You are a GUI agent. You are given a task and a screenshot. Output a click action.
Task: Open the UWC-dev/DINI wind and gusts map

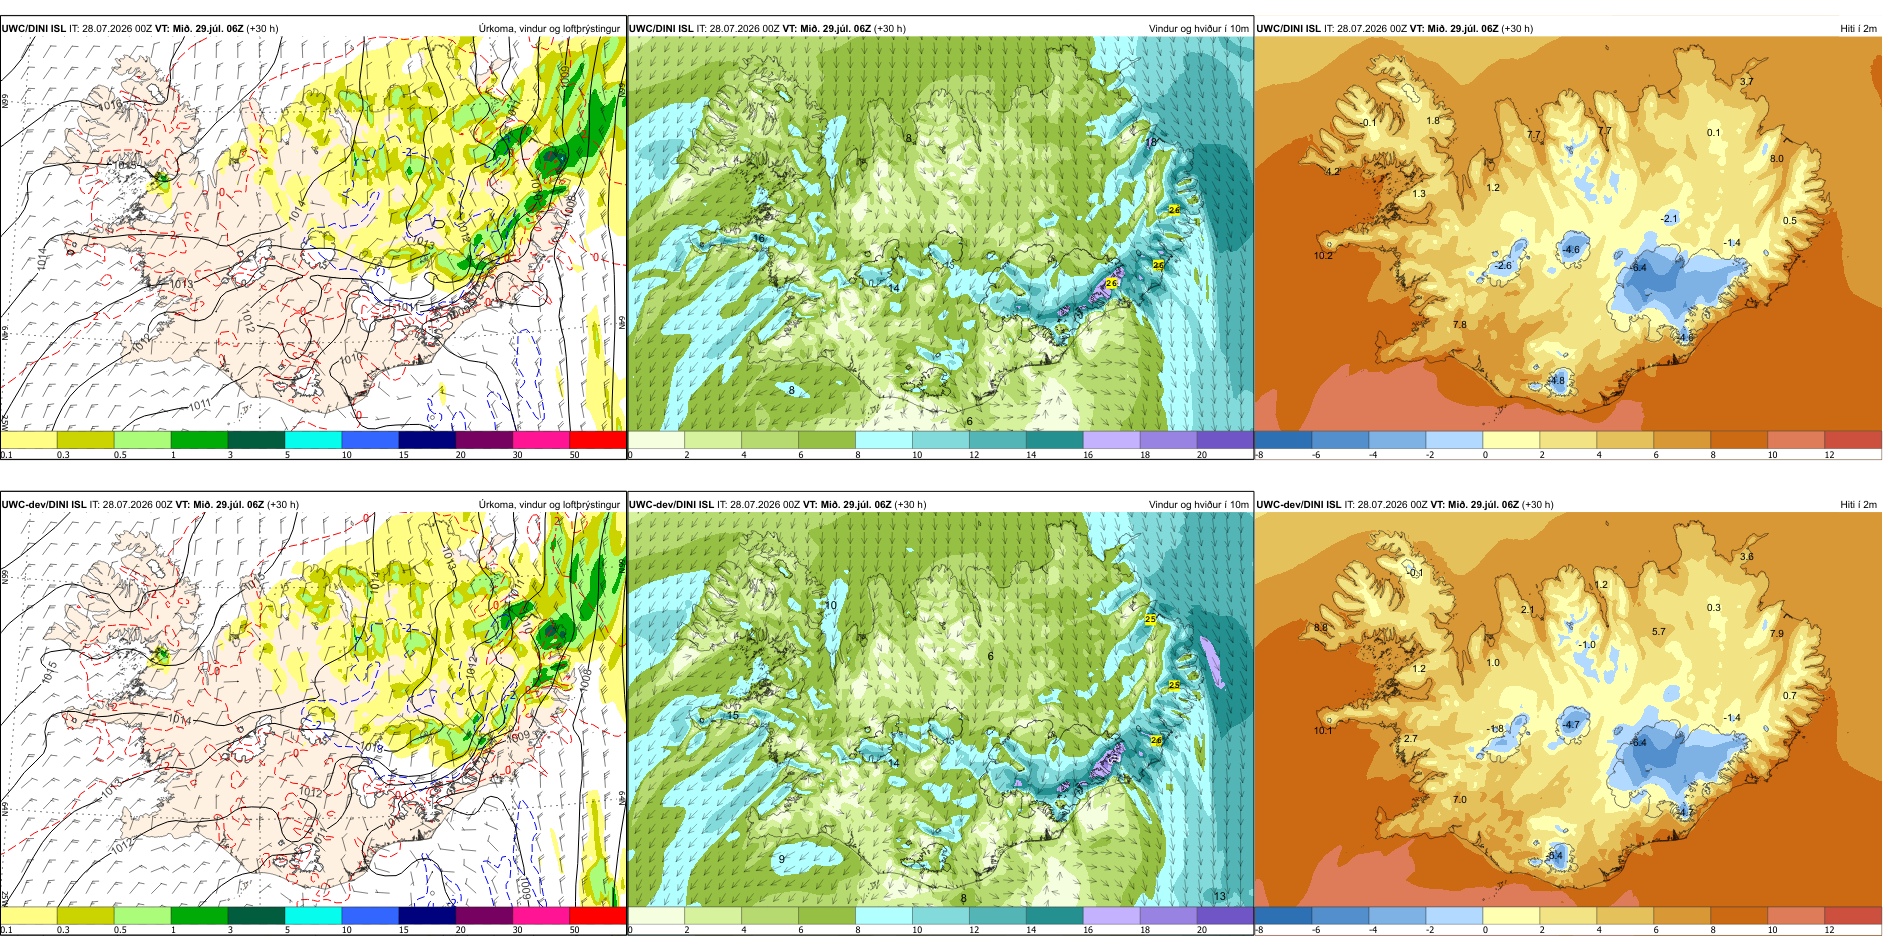(x=940, y=710)
